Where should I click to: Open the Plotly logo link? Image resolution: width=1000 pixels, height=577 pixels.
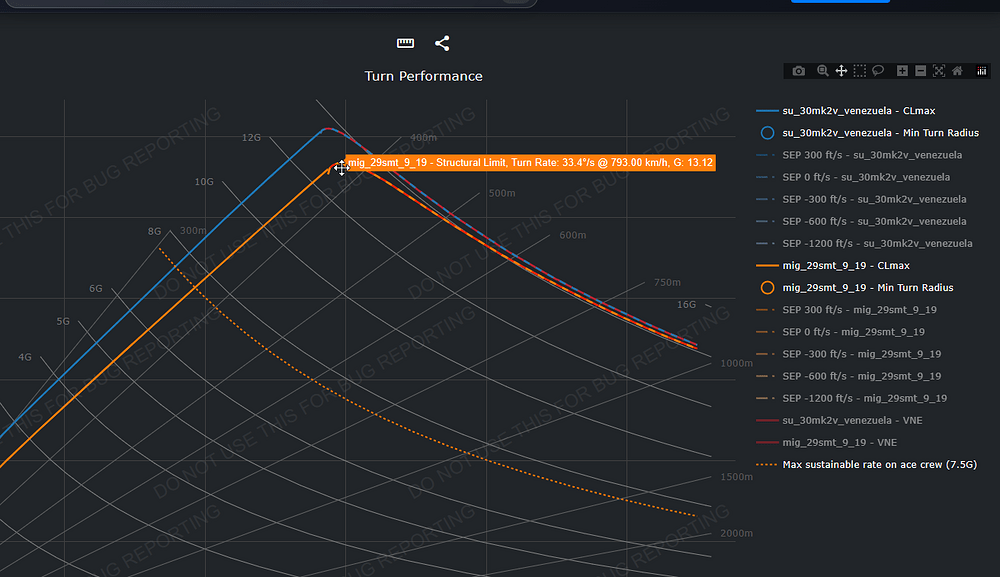[x=981, y=71]
